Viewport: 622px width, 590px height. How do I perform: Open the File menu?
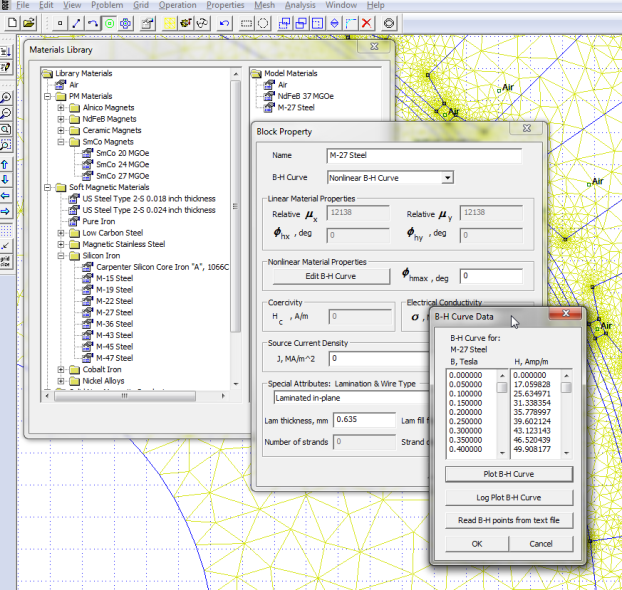click(x=23, y=5)
